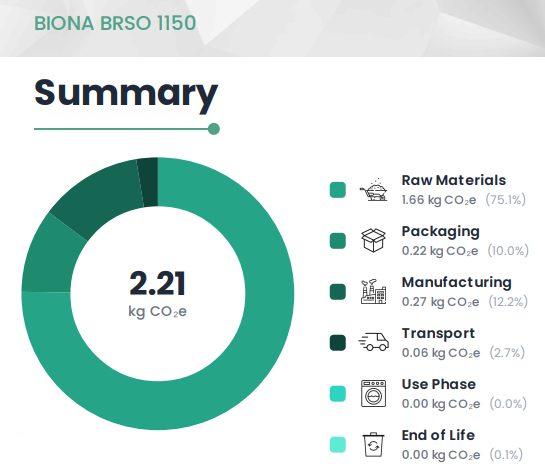Click the '(2.7%)' percentage
The width and height of the screenshot is (545, 474).
(x=507, y=353)
